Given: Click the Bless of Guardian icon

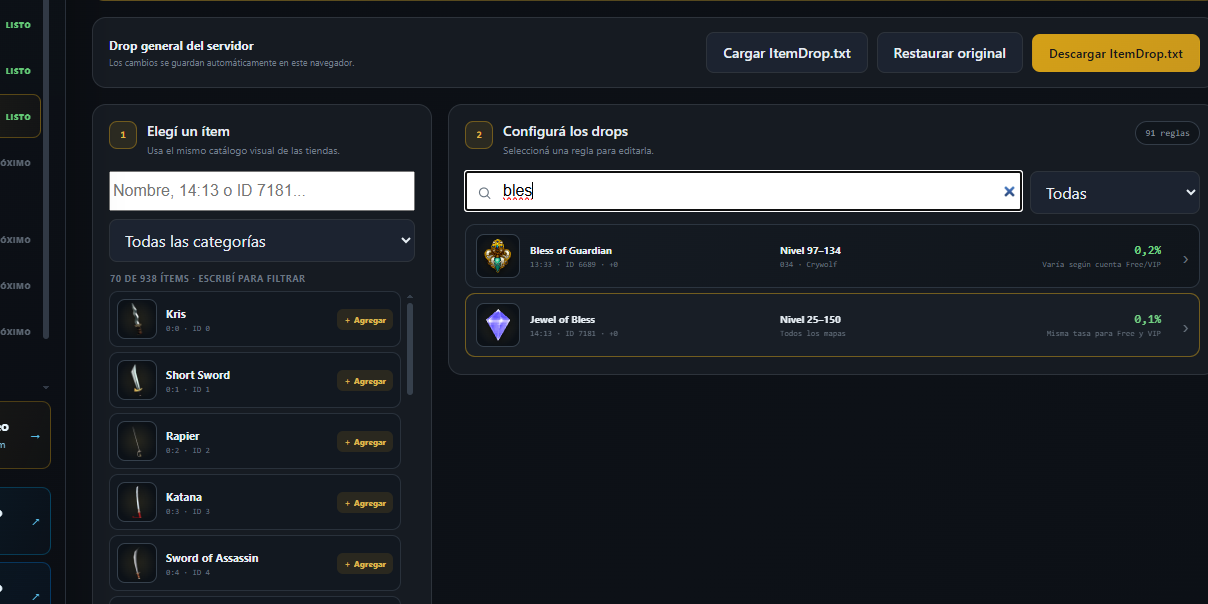Looking at the screenshot, I should [498, 256].
